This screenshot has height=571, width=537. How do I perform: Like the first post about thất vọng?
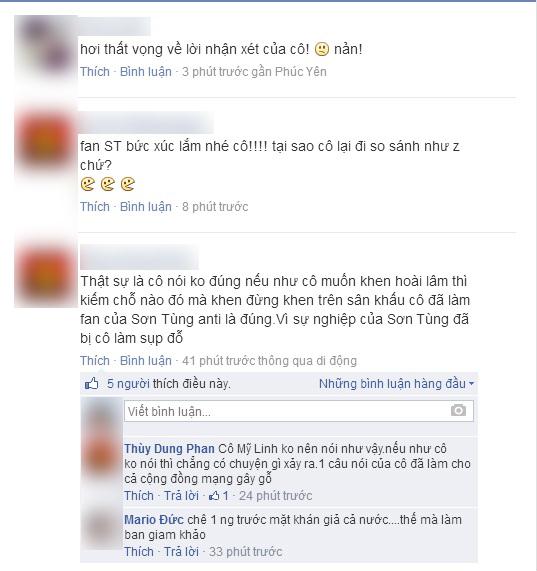click(95, 72)
